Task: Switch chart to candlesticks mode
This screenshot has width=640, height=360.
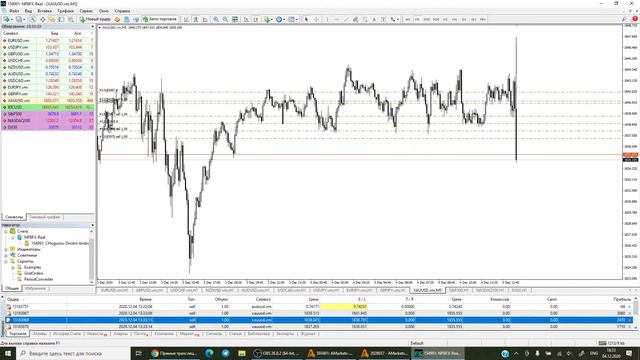Action: point(195,19)
